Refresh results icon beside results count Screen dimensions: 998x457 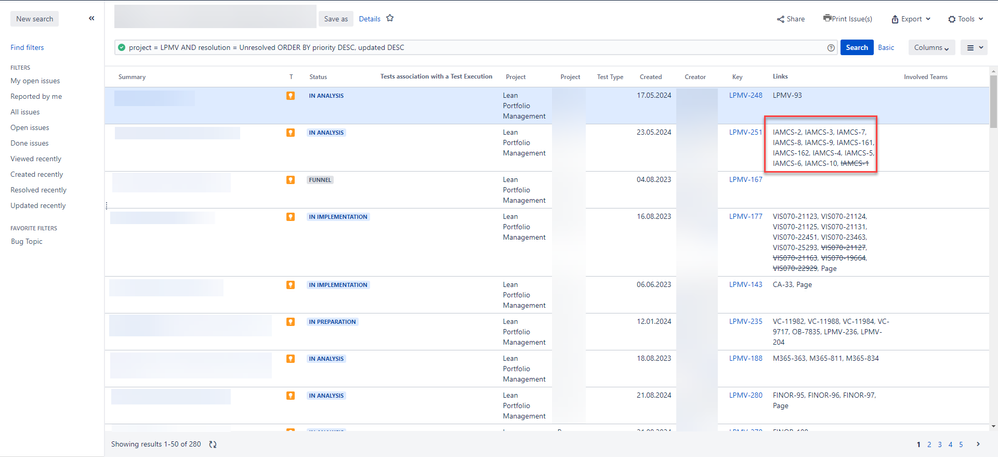tap(213, 444)
